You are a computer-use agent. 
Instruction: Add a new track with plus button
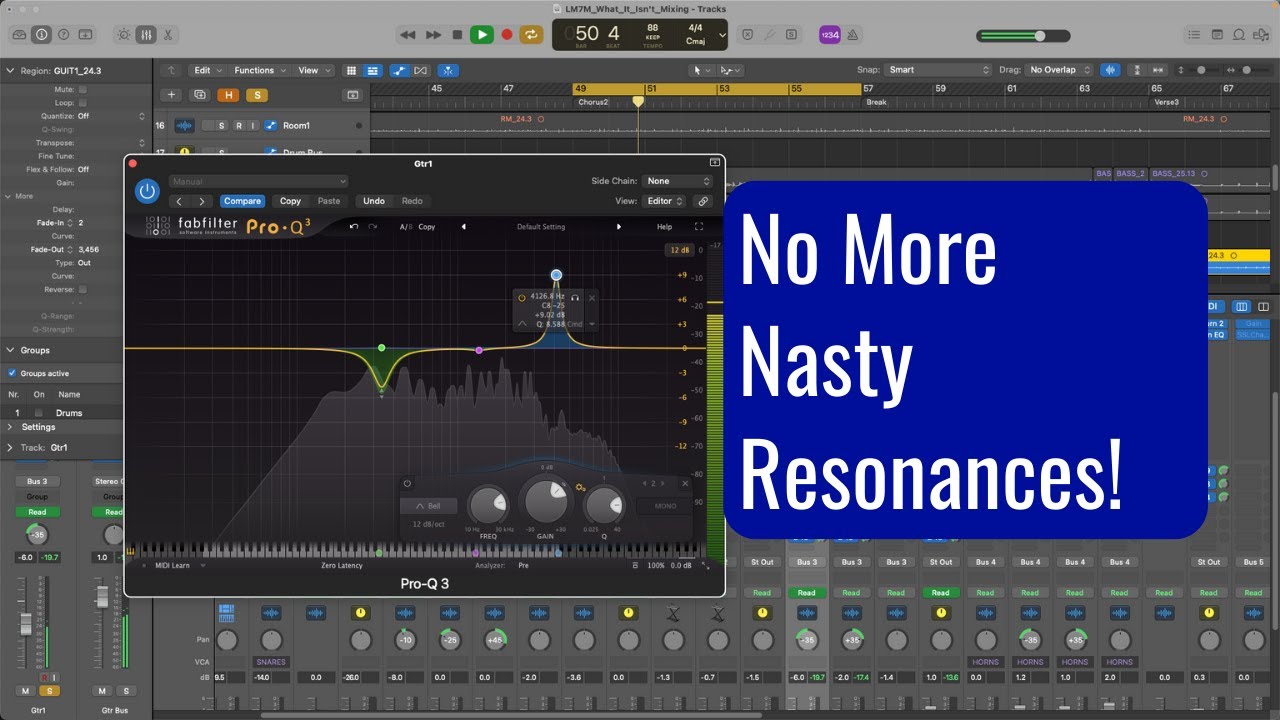point(172,95)
